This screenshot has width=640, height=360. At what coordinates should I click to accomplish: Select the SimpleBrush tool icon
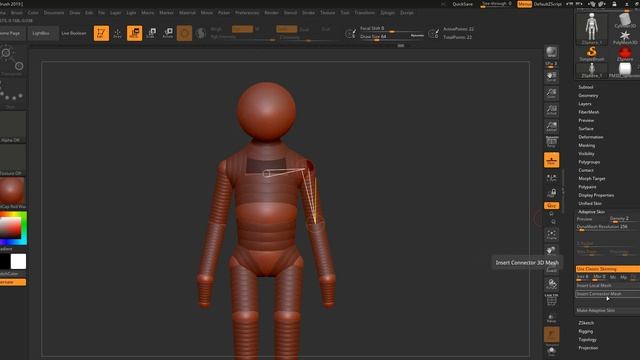(x=591, y=53)
